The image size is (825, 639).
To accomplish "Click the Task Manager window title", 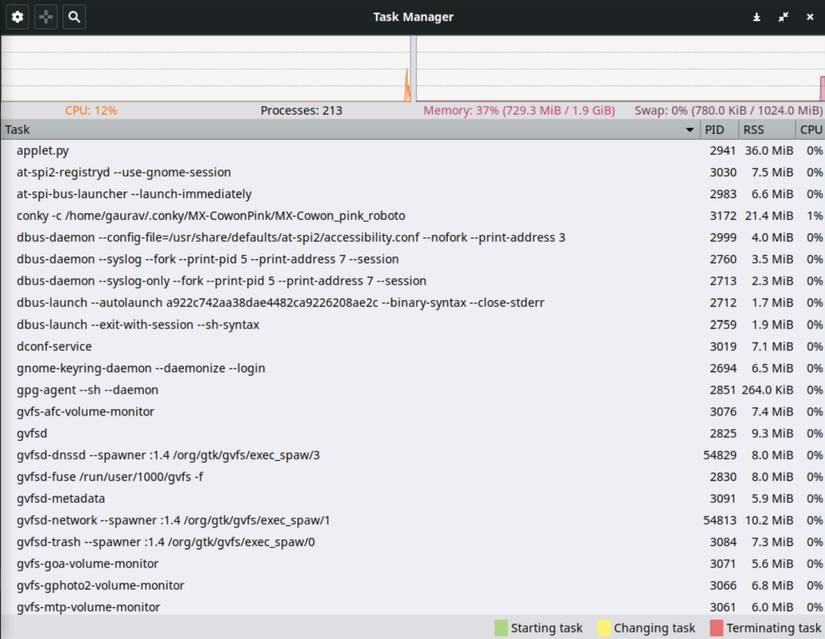I will tap(413, 17).
